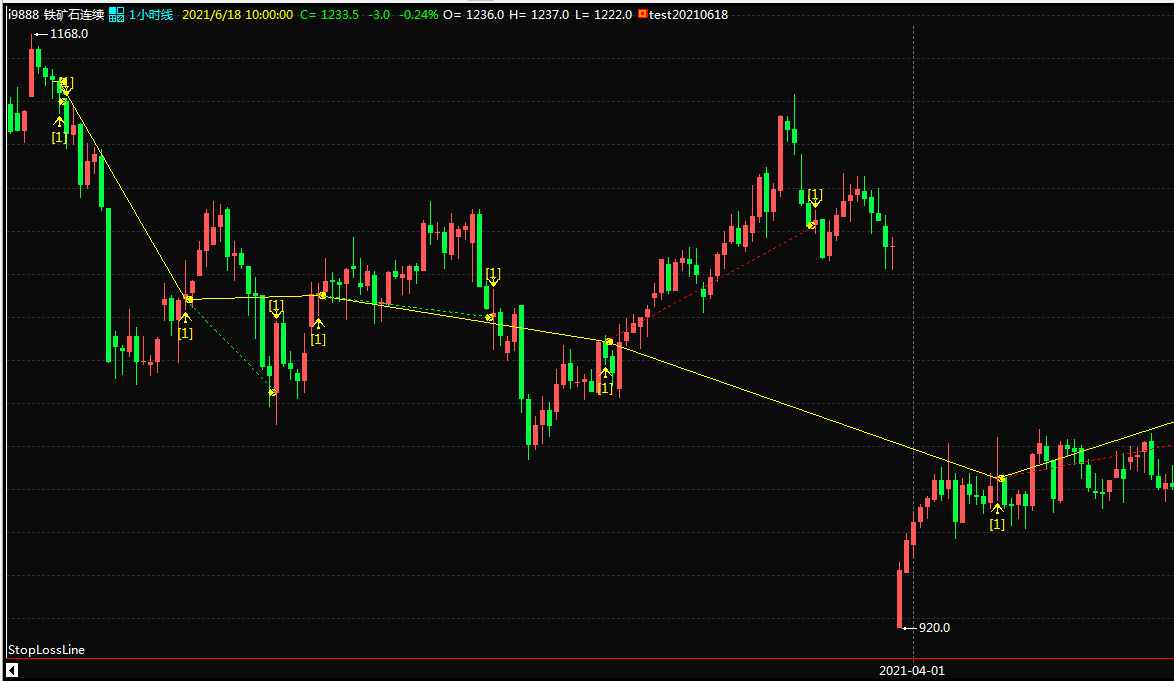Click the tall red candle rising from 920.0
Image resolution: width=1174 pixels, height=681 pixels.
[900, 598]
